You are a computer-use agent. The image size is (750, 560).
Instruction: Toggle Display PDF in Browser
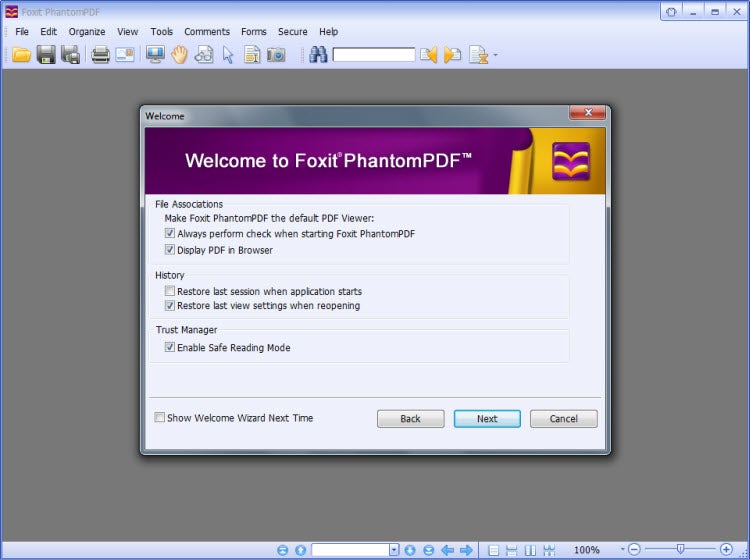[169, 250]
